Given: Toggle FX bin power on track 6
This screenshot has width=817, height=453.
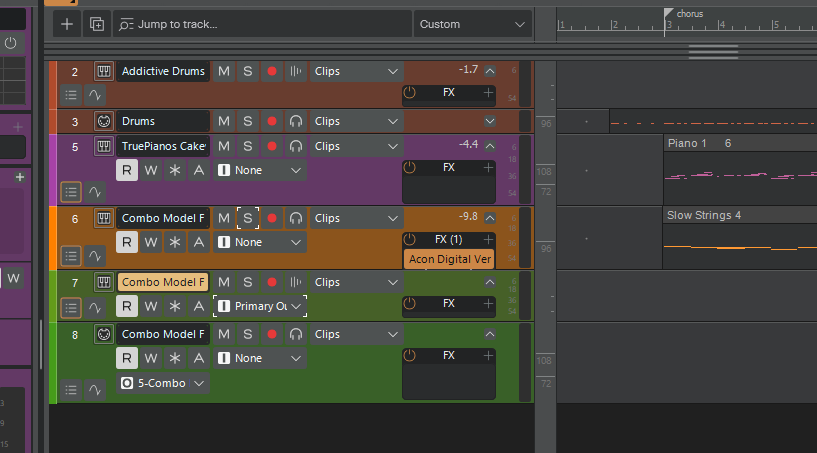Looking at the screenshot, I should pyautogui.click(x=409, y=240).
